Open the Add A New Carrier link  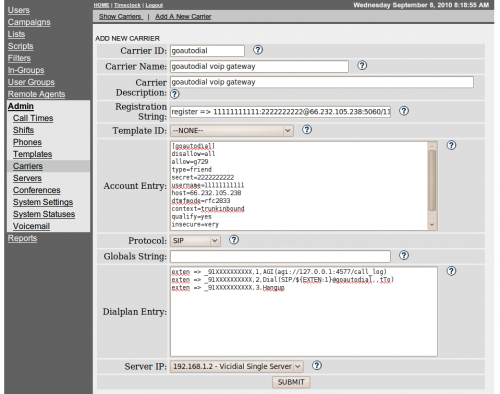point(183,17)
